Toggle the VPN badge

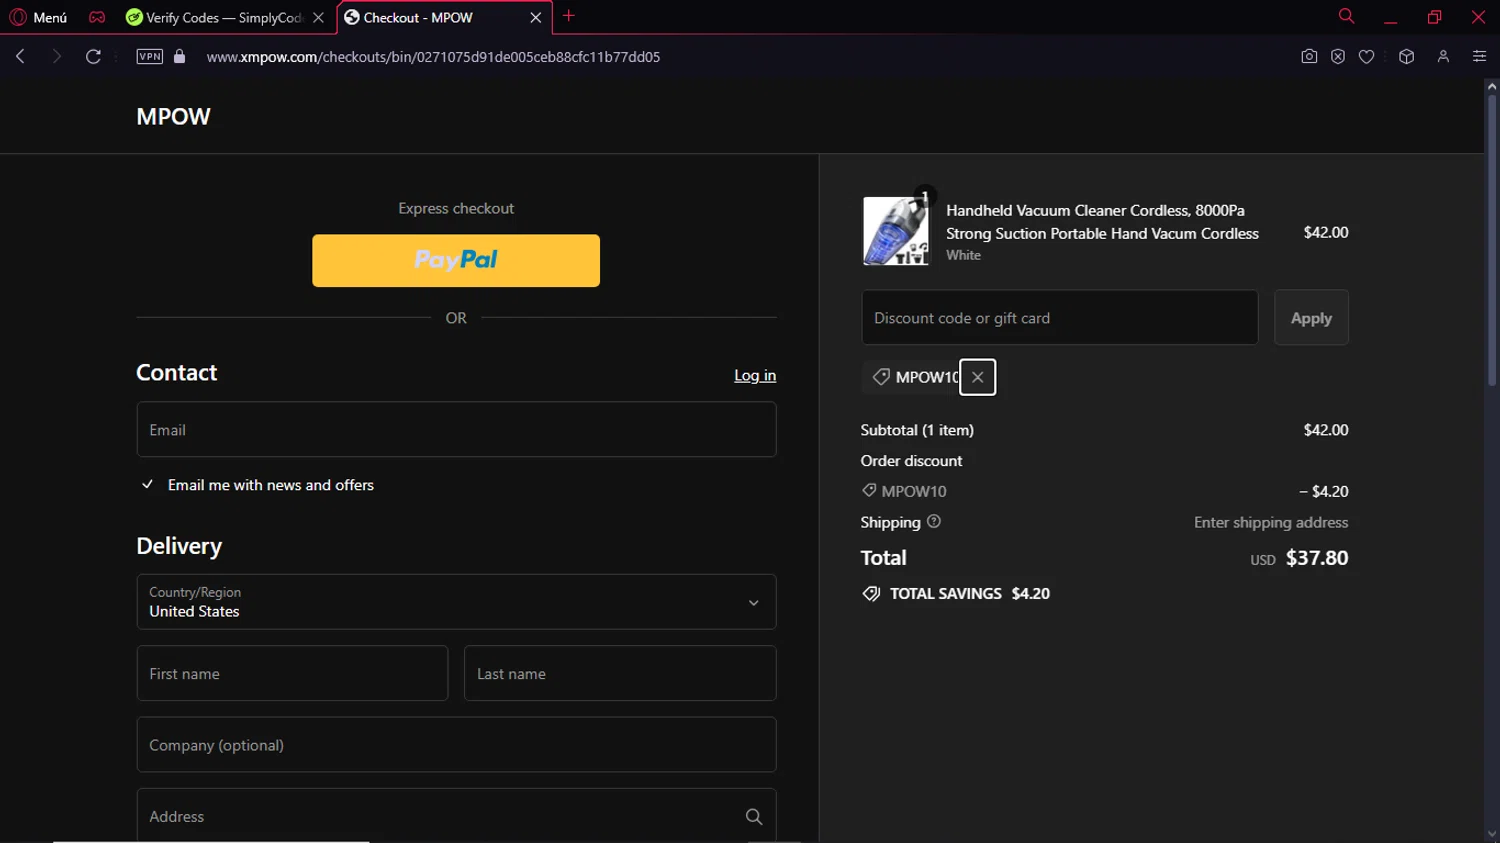tap(150, 57)
